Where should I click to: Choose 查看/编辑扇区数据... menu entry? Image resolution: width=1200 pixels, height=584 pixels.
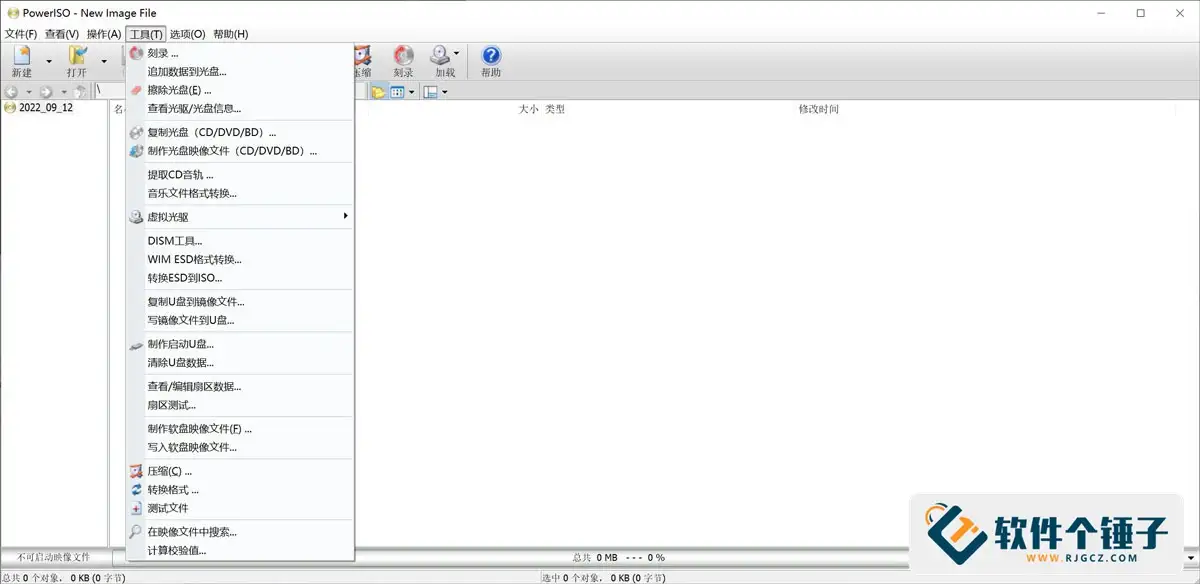coord(240,386)
